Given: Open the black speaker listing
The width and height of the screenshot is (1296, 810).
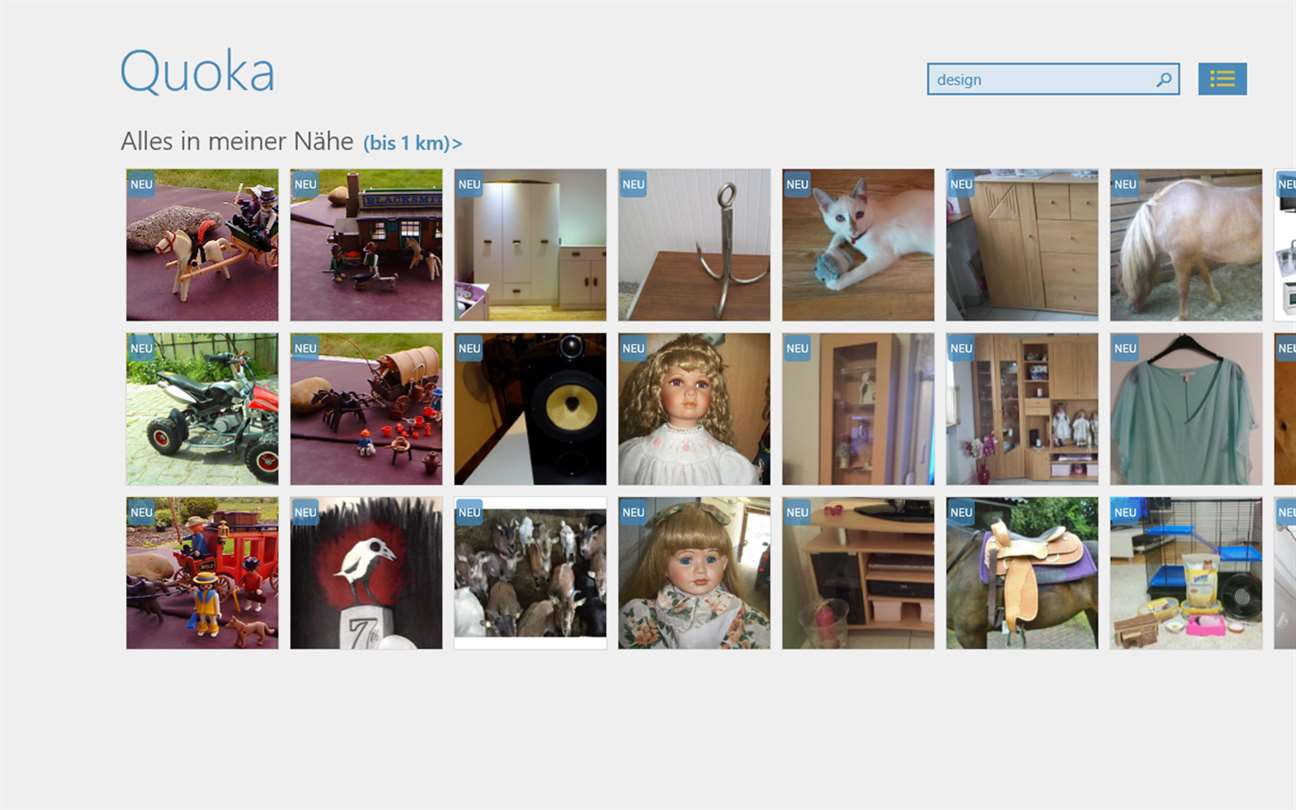Looking at the screenshot, I should (x=530, y=409).
